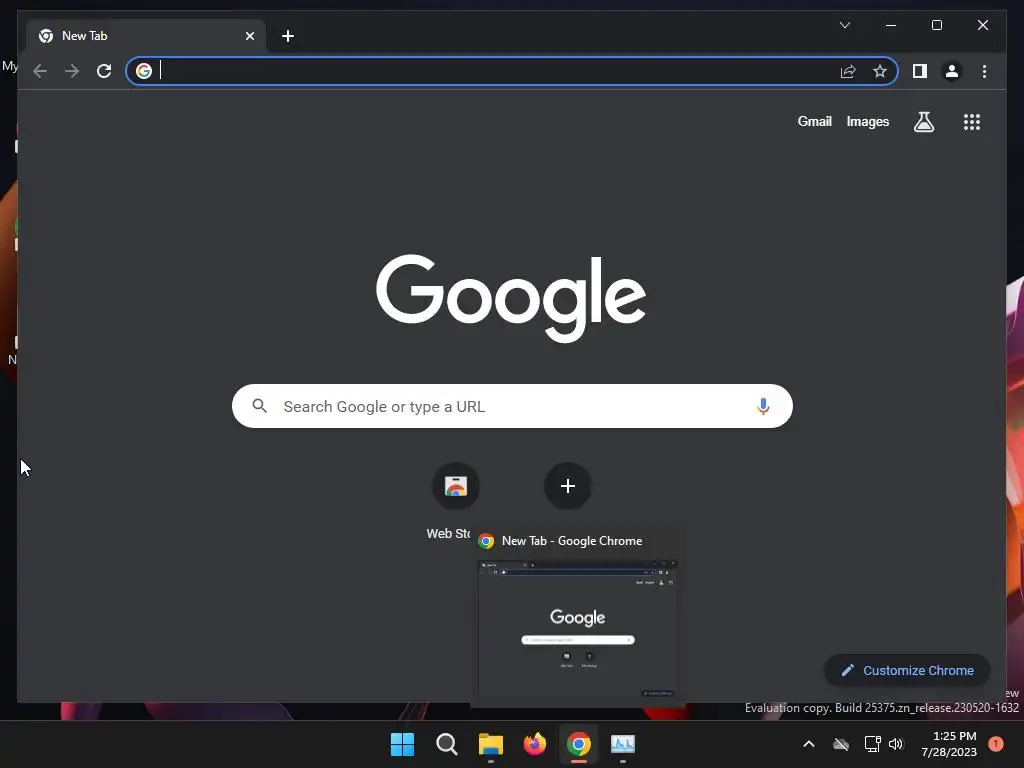Open the Images link
Viewport: 1024px width, 768px height.
(867, 121)
